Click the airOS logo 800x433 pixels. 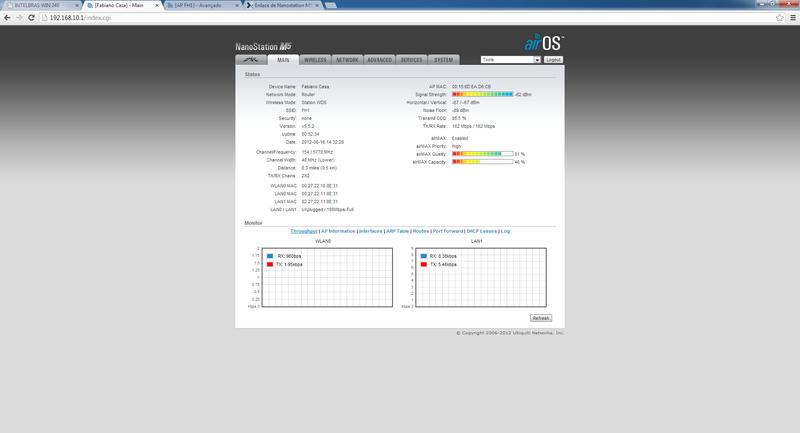(544, 42)
